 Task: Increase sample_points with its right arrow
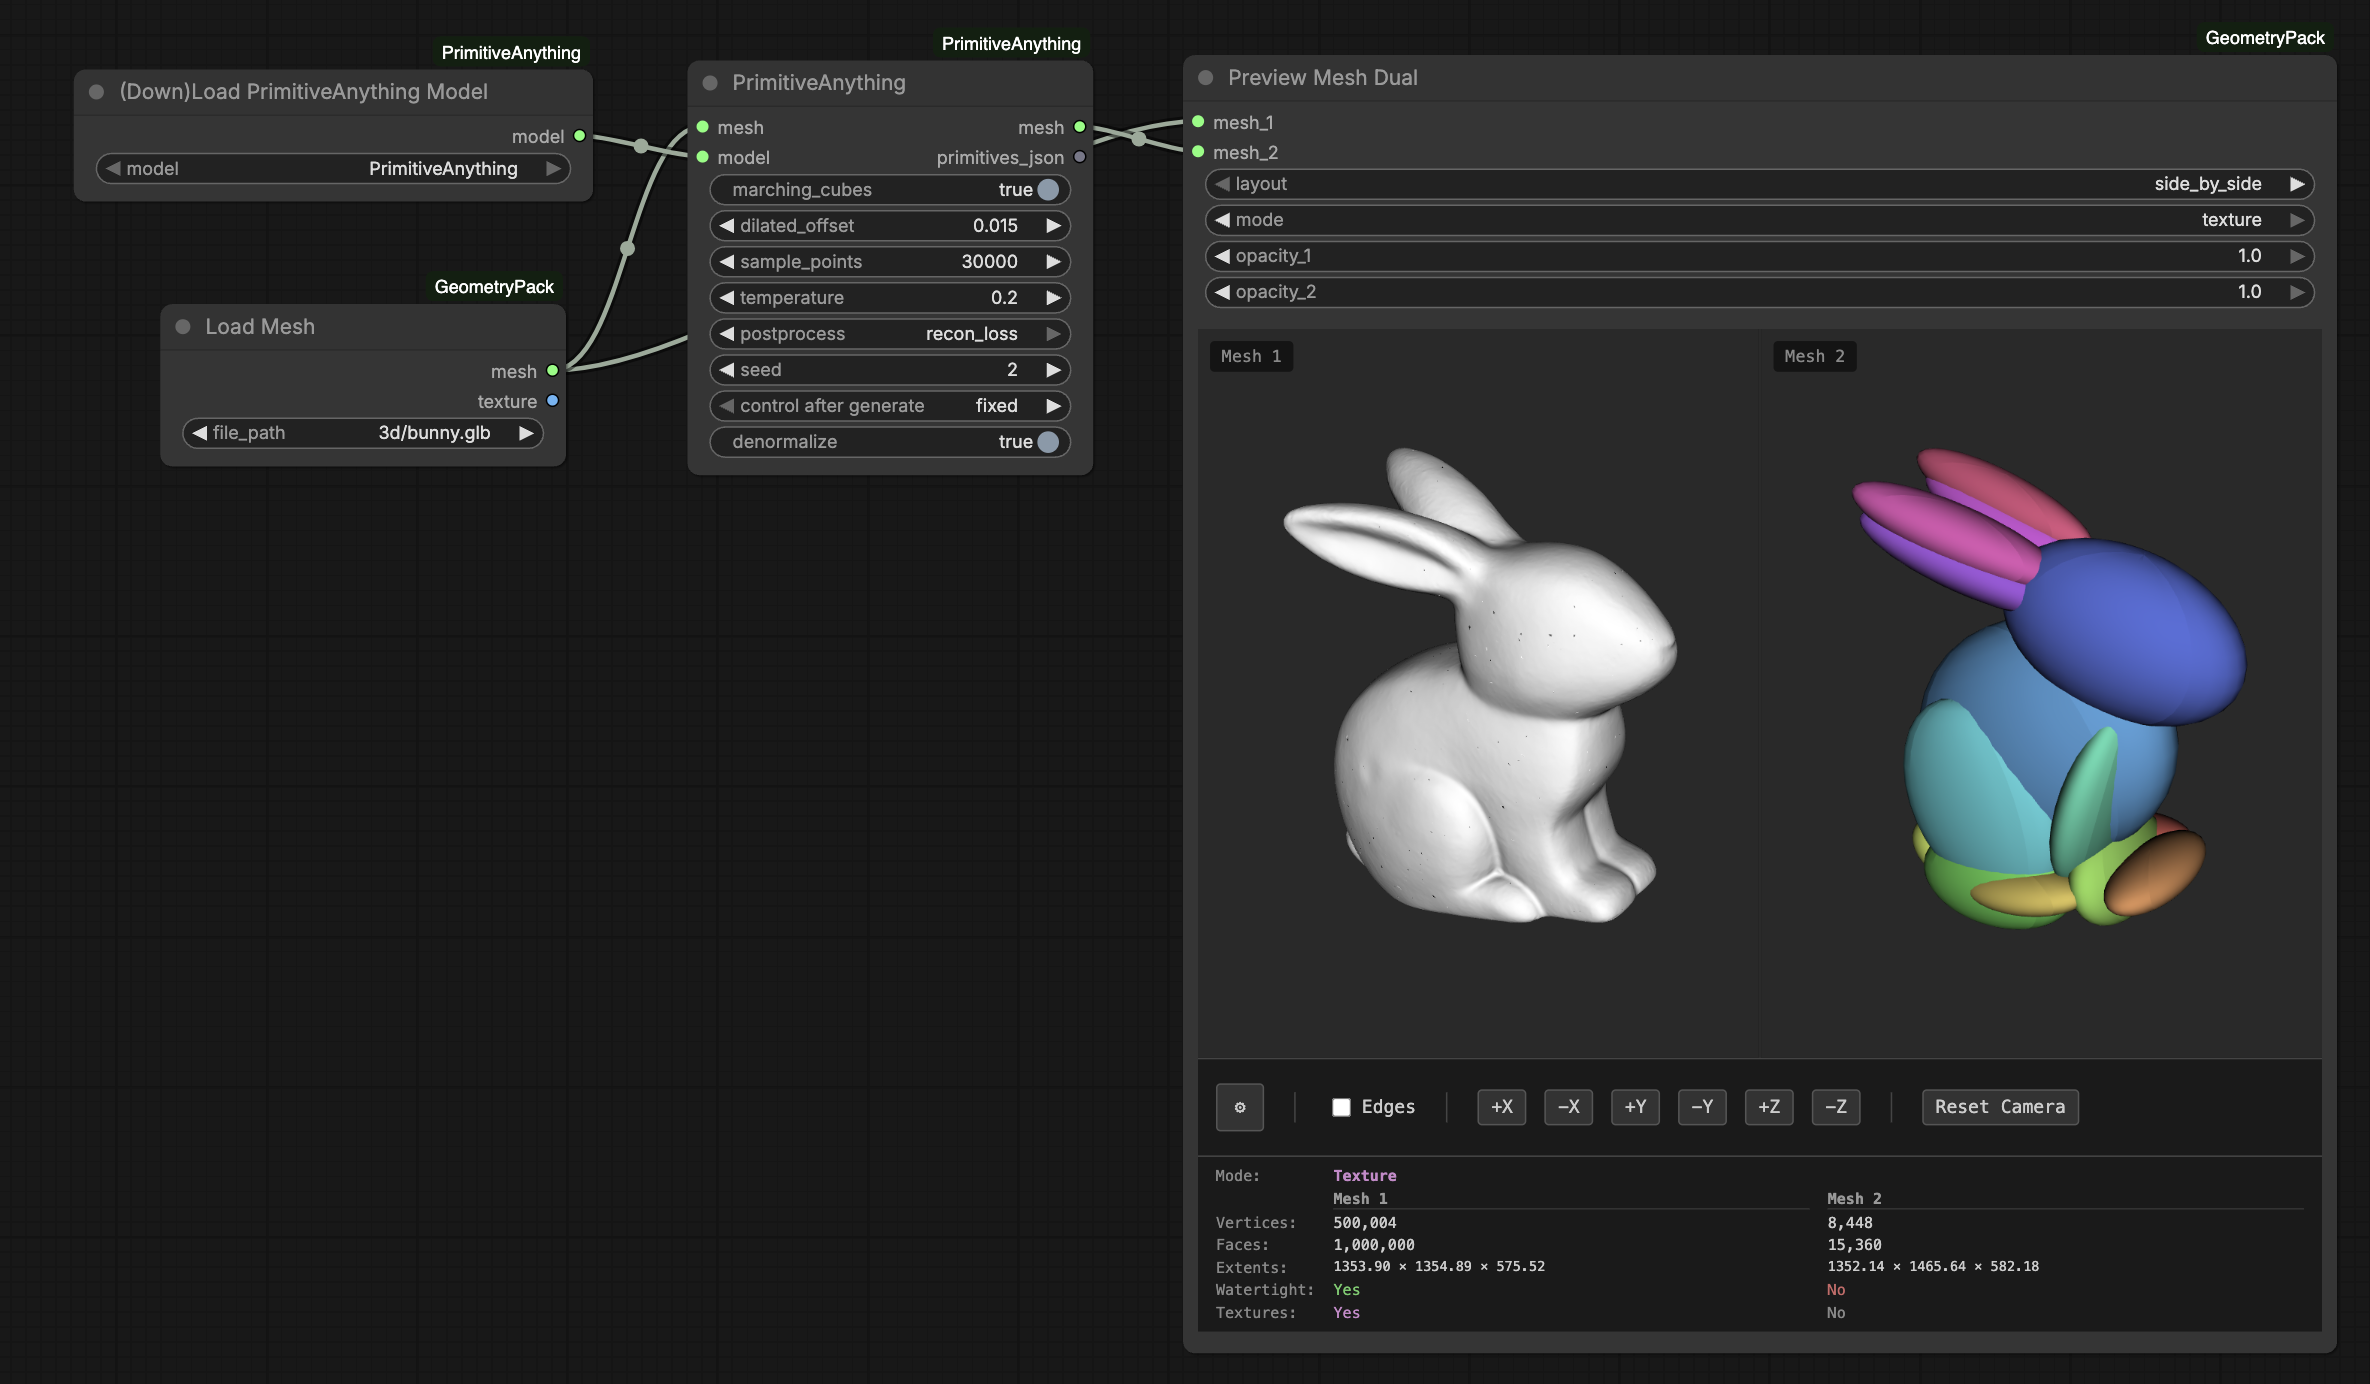[1053, 262]
